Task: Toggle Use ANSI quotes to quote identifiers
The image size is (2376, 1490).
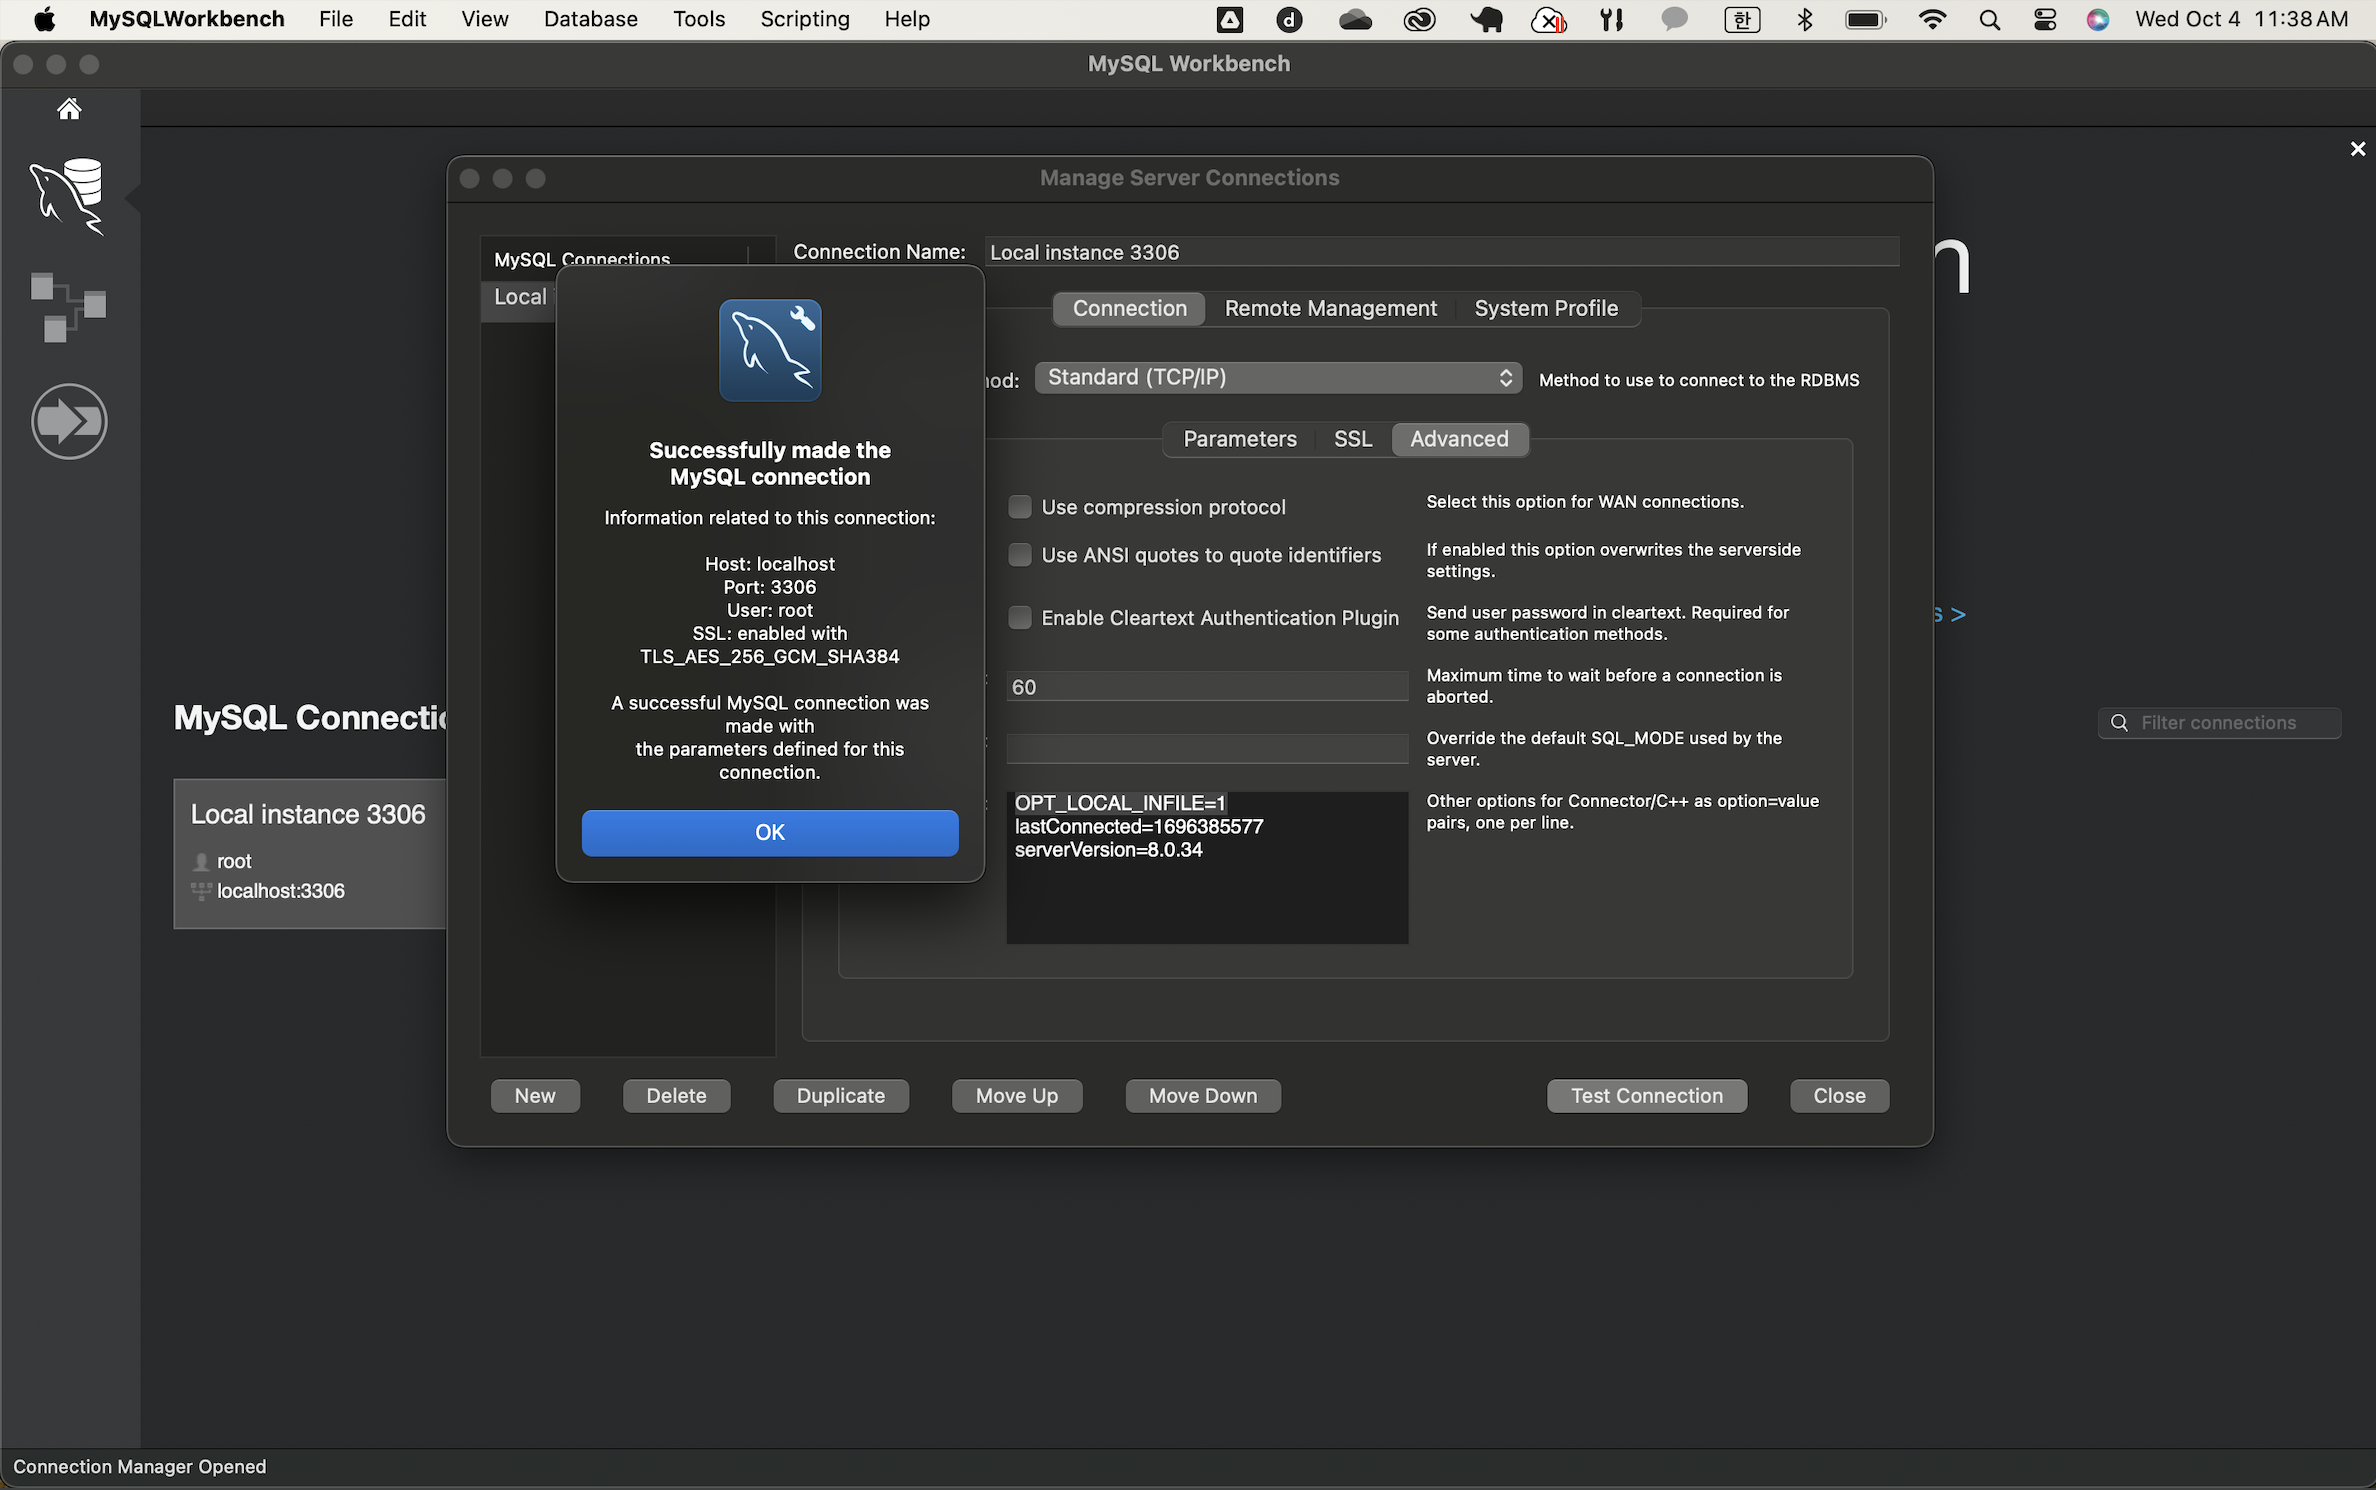Action: 1019,555
